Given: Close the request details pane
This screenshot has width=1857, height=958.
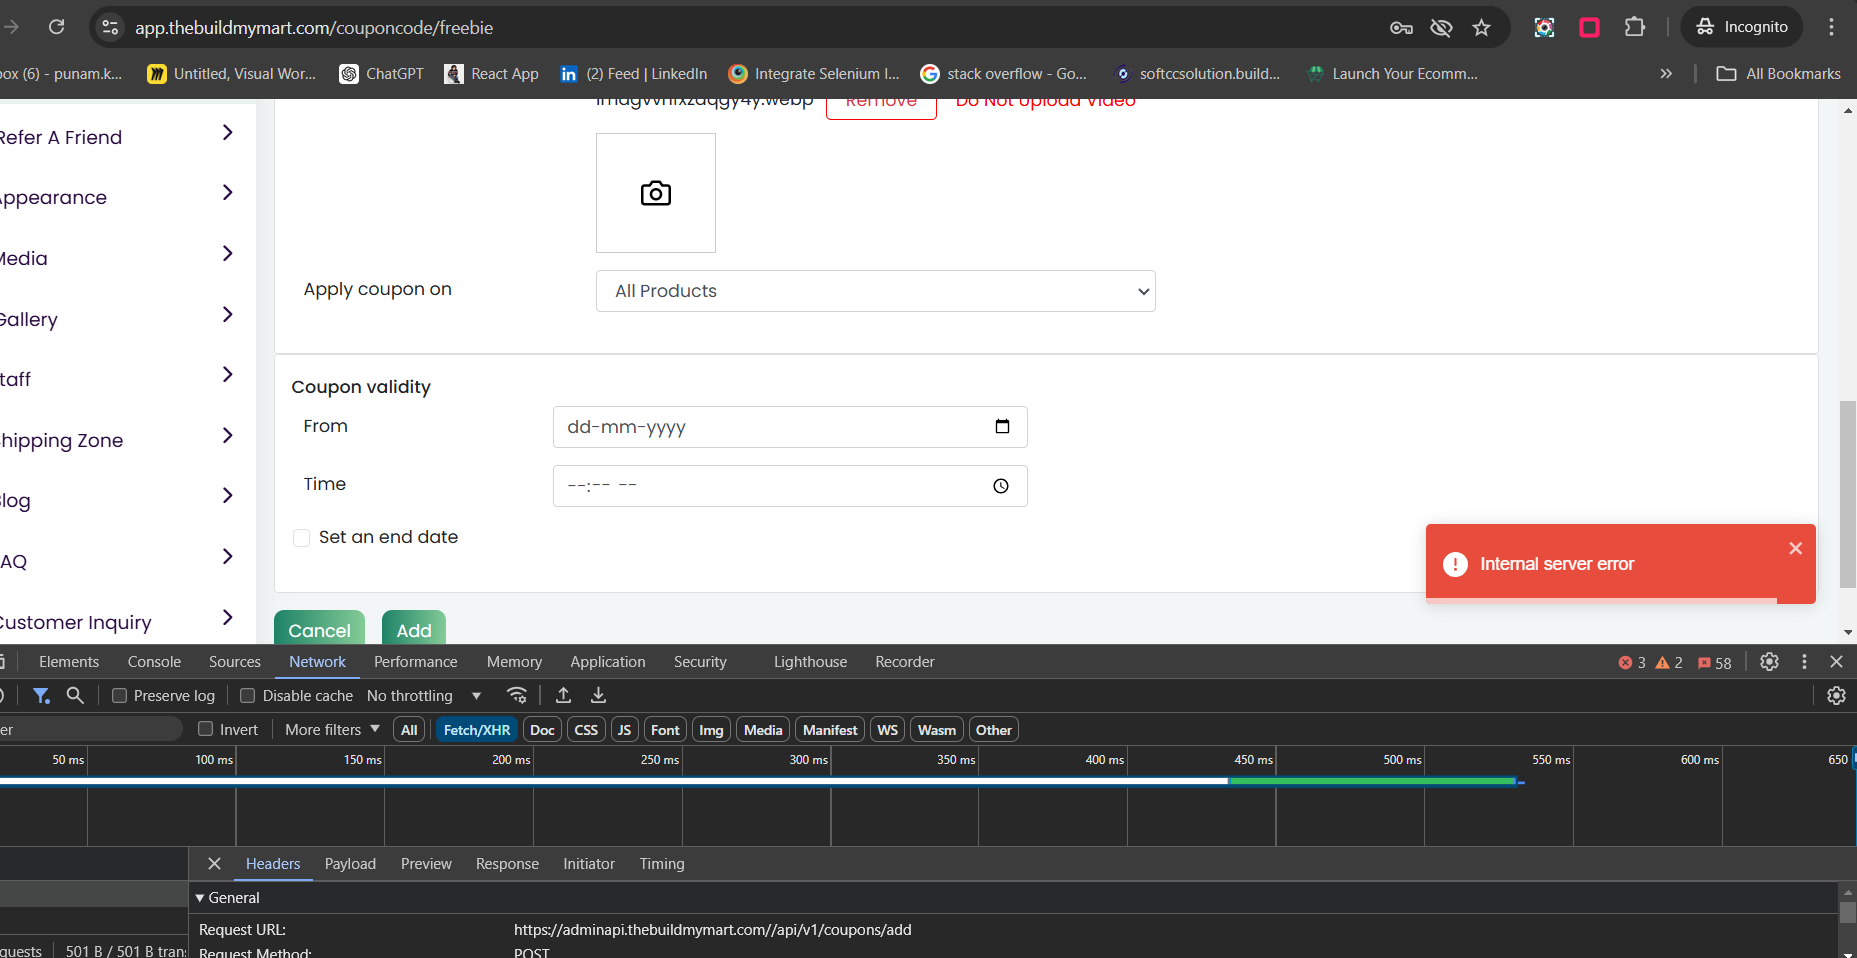Looking at the screenshot, I should click(x=214, y=864).
